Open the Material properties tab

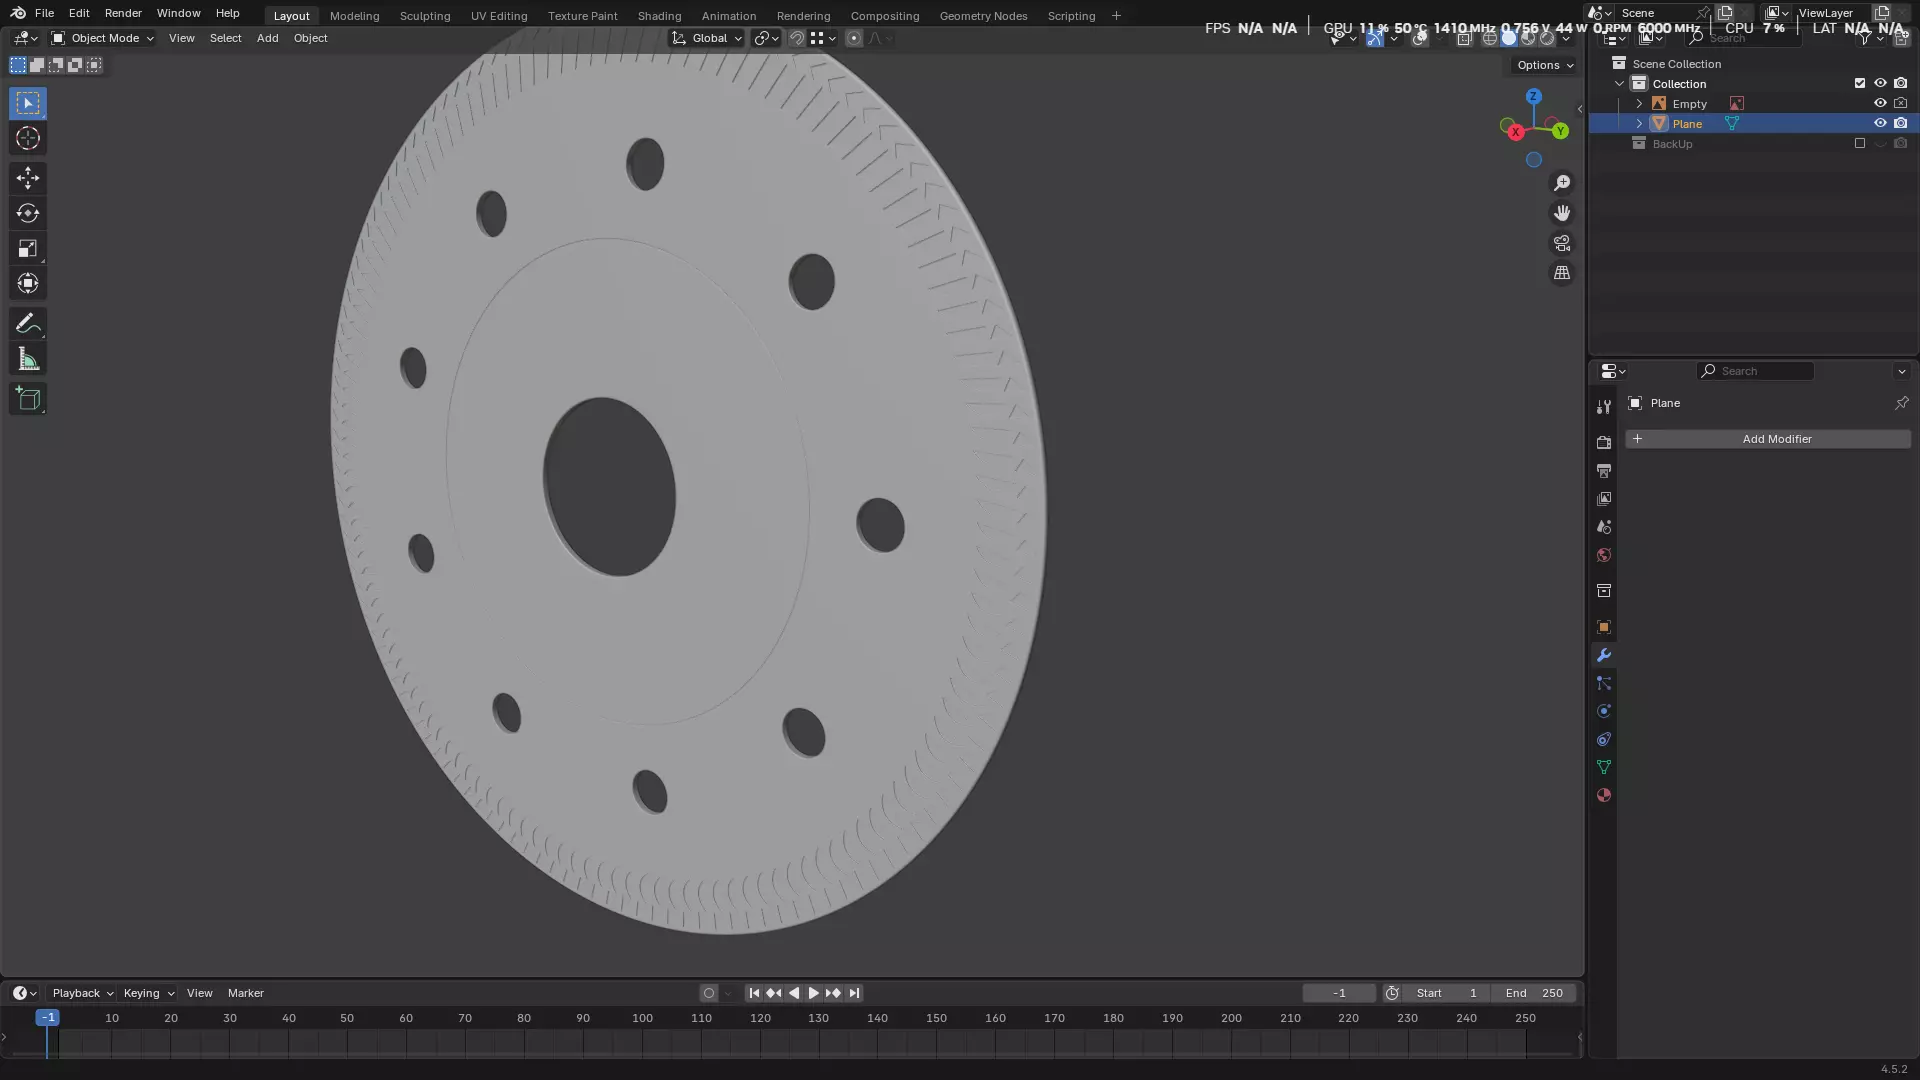[1604, 795]
